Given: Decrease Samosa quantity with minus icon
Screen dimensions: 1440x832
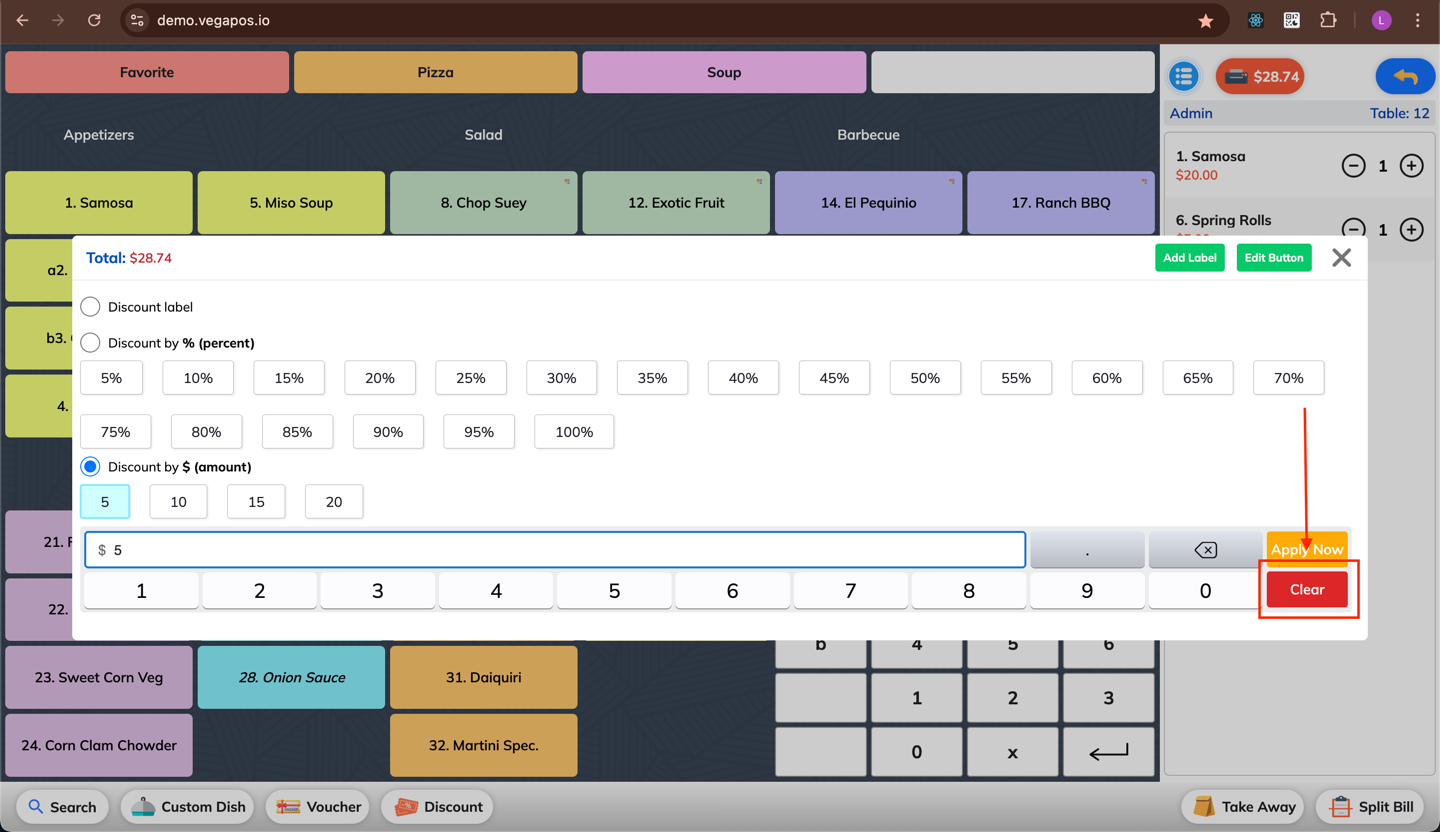Looking at the screenshot, I should click(x=1353, y=166).
